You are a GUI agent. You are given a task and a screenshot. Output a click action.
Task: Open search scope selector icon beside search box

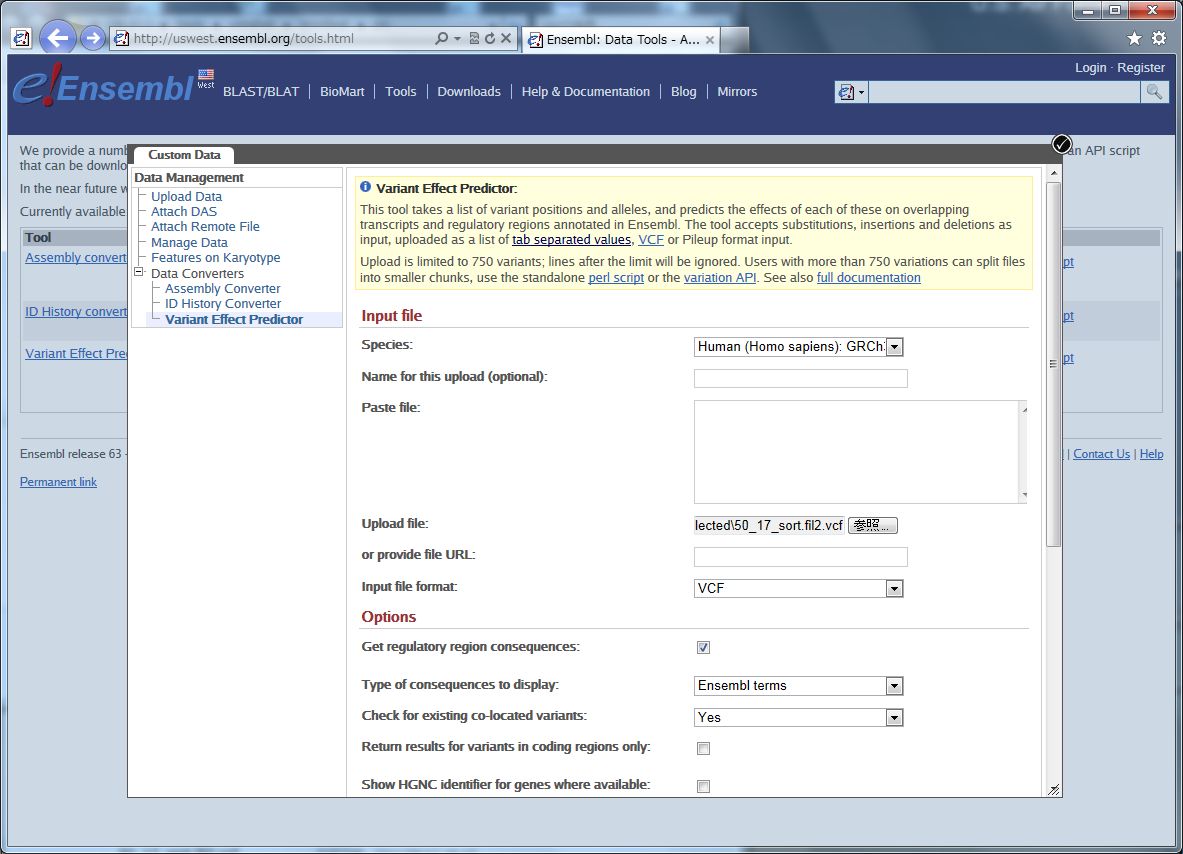point(851,92)
